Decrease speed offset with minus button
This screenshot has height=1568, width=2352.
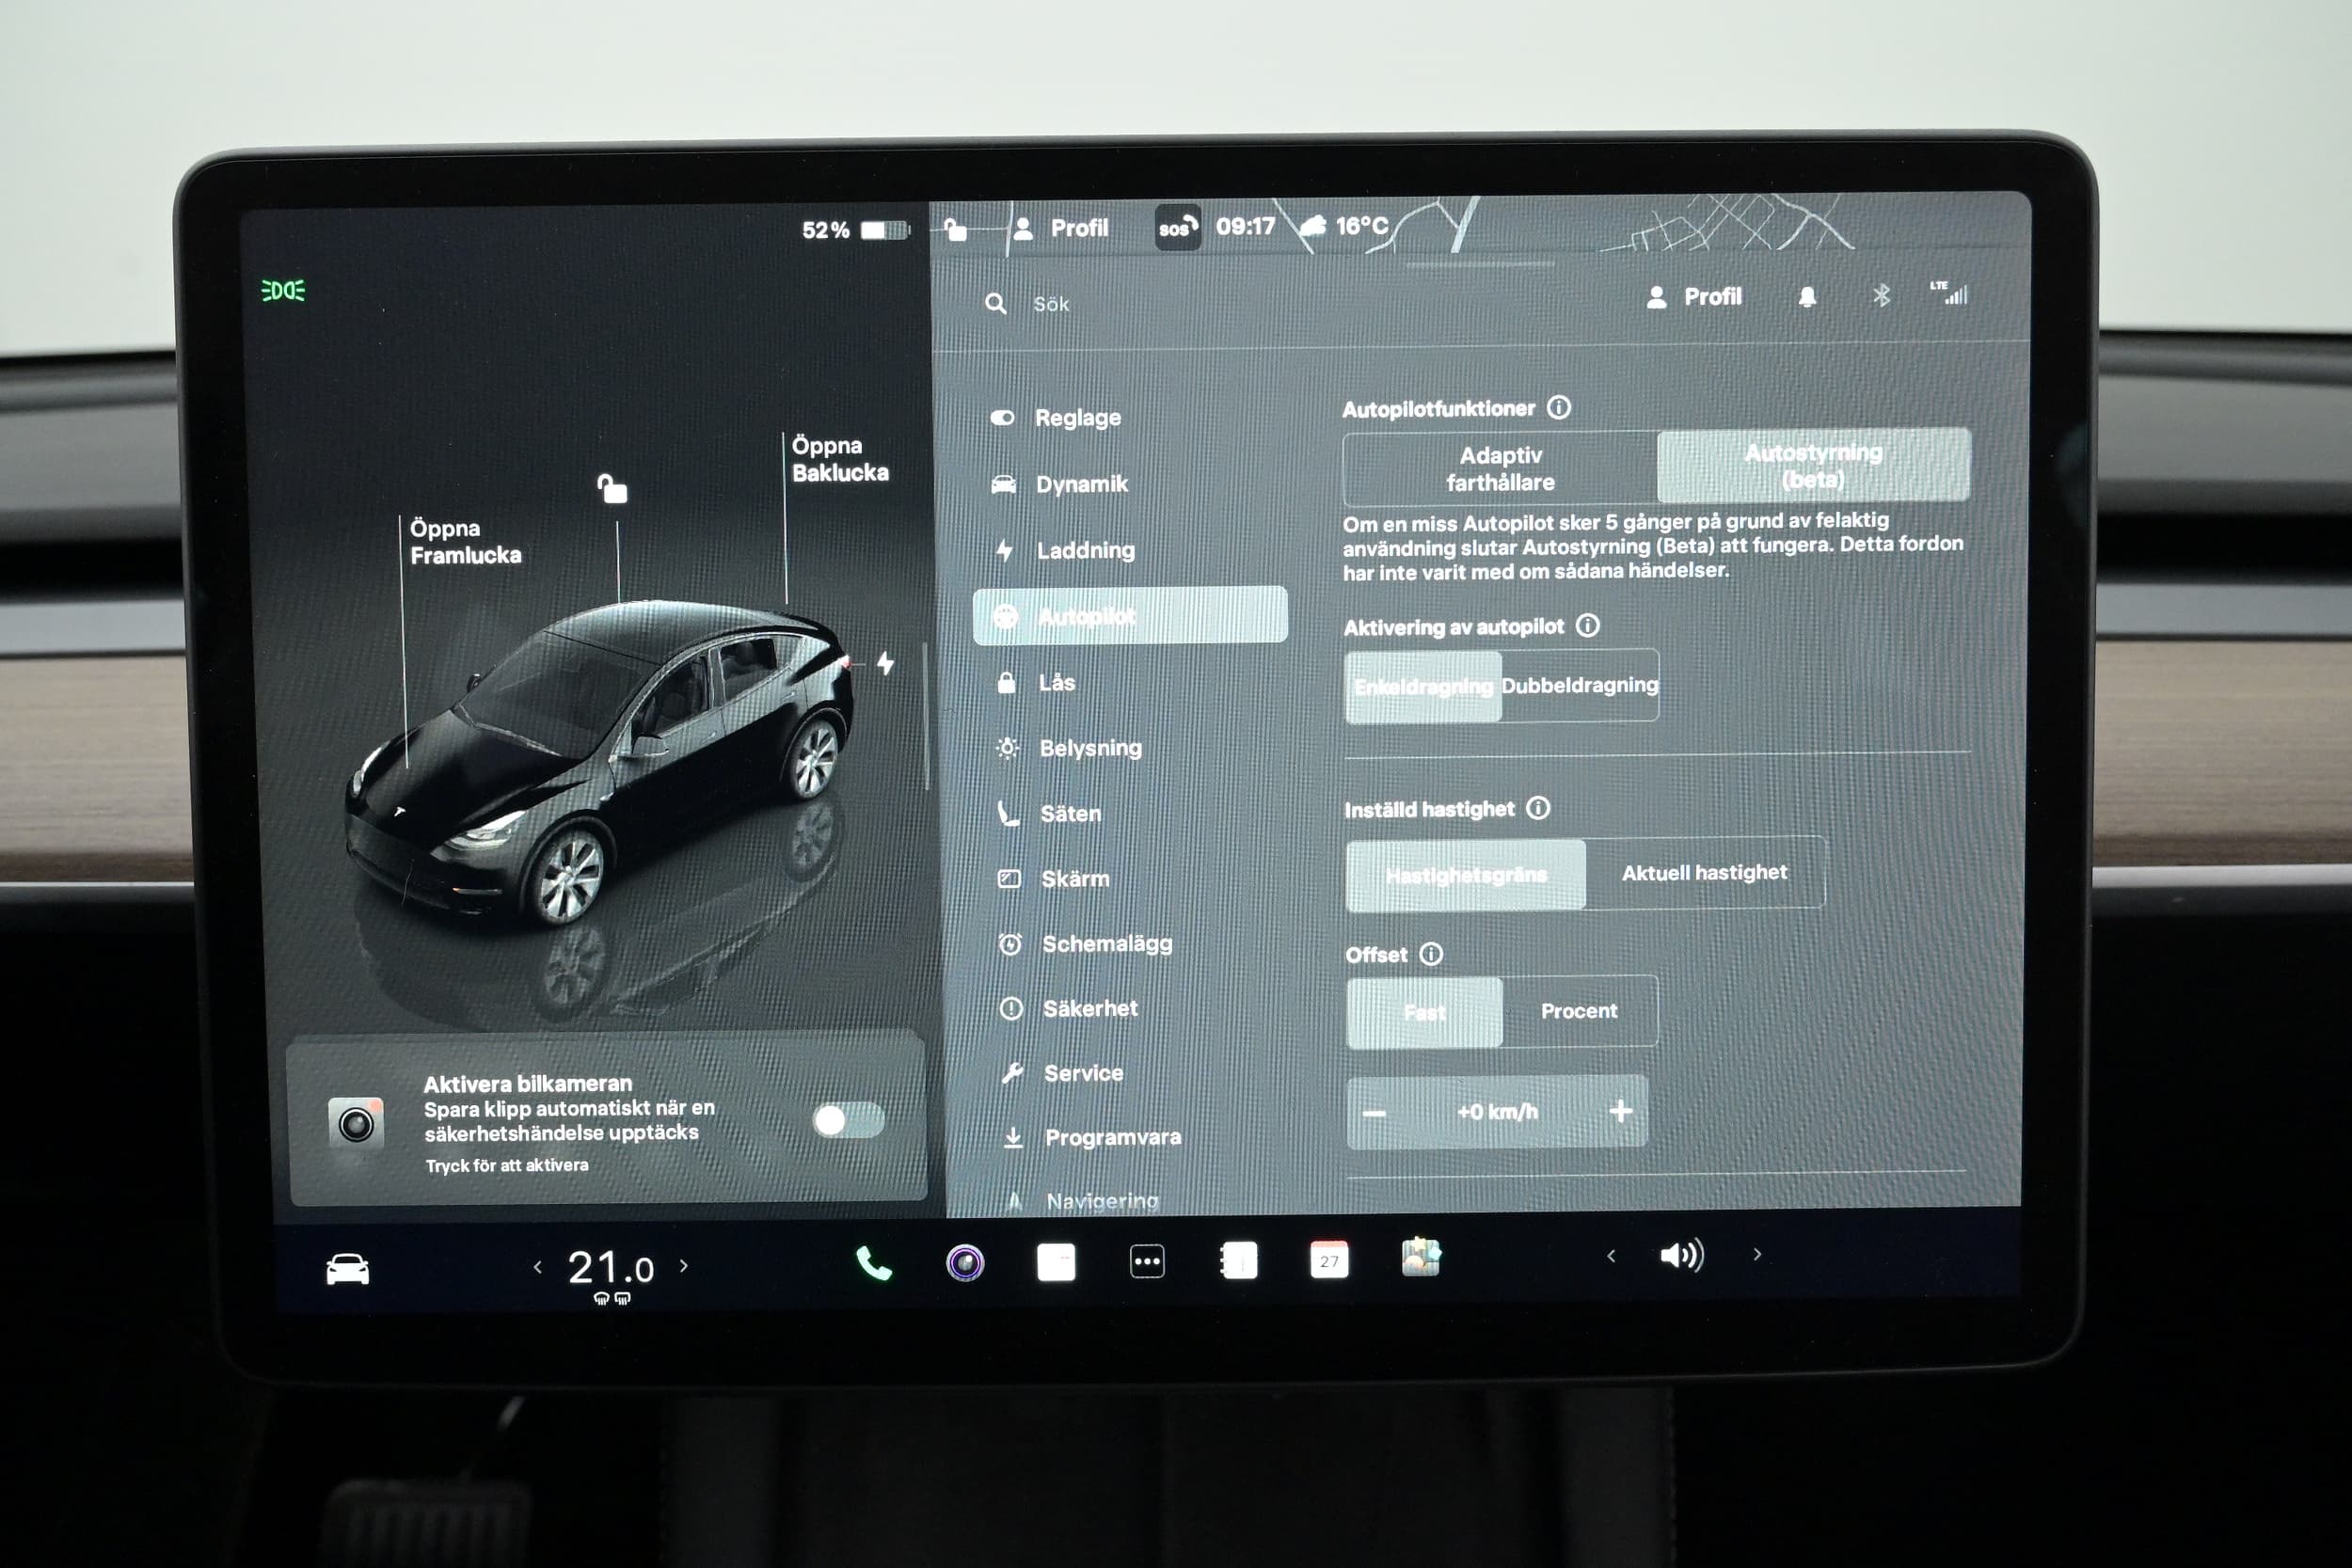[x=1375, y=1113]
